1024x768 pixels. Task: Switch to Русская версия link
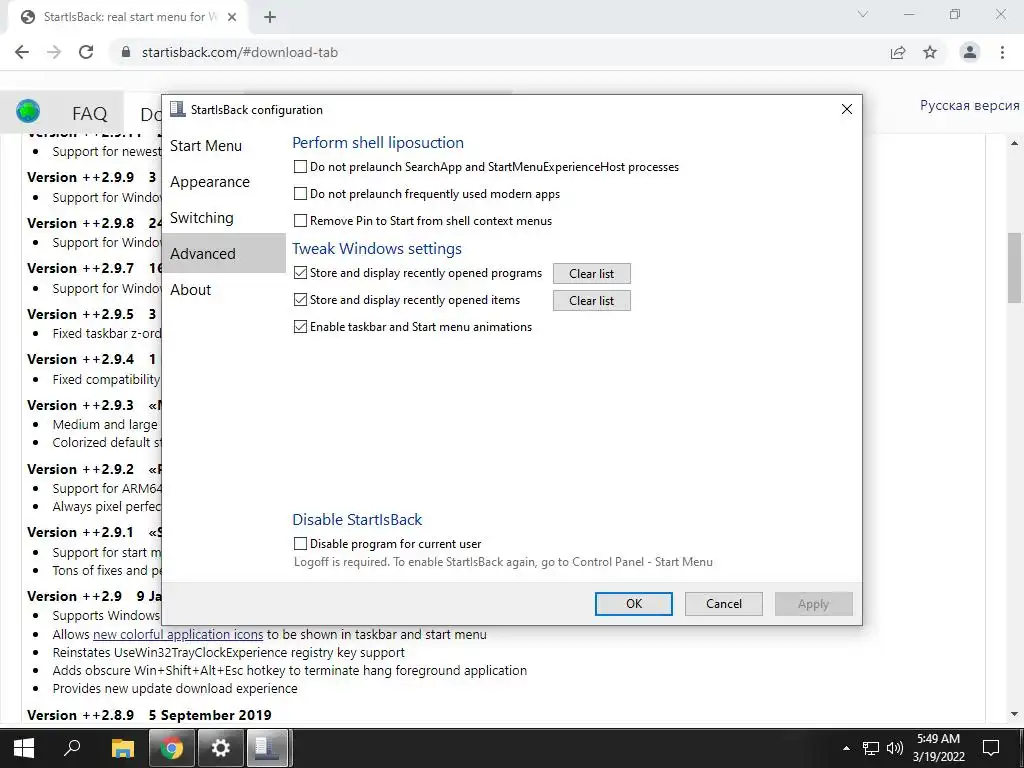969,105
